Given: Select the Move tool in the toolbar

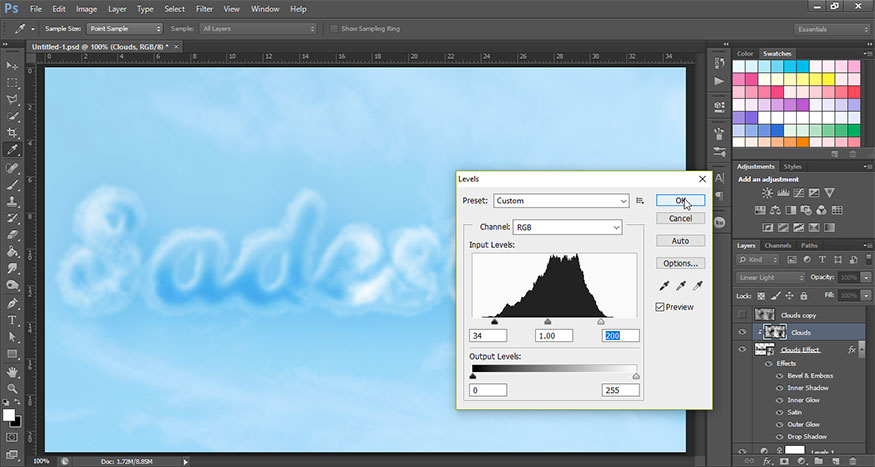Looking at the screenshot, I should point(13,65).
